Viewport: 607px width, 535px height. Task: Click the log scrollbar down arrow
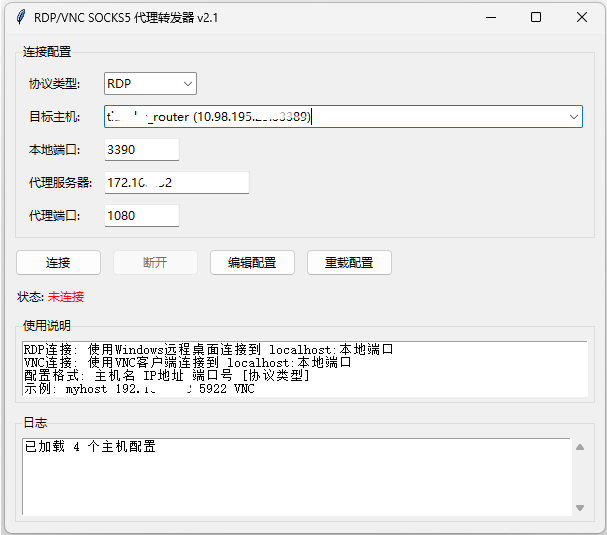[x=580, y=508]
